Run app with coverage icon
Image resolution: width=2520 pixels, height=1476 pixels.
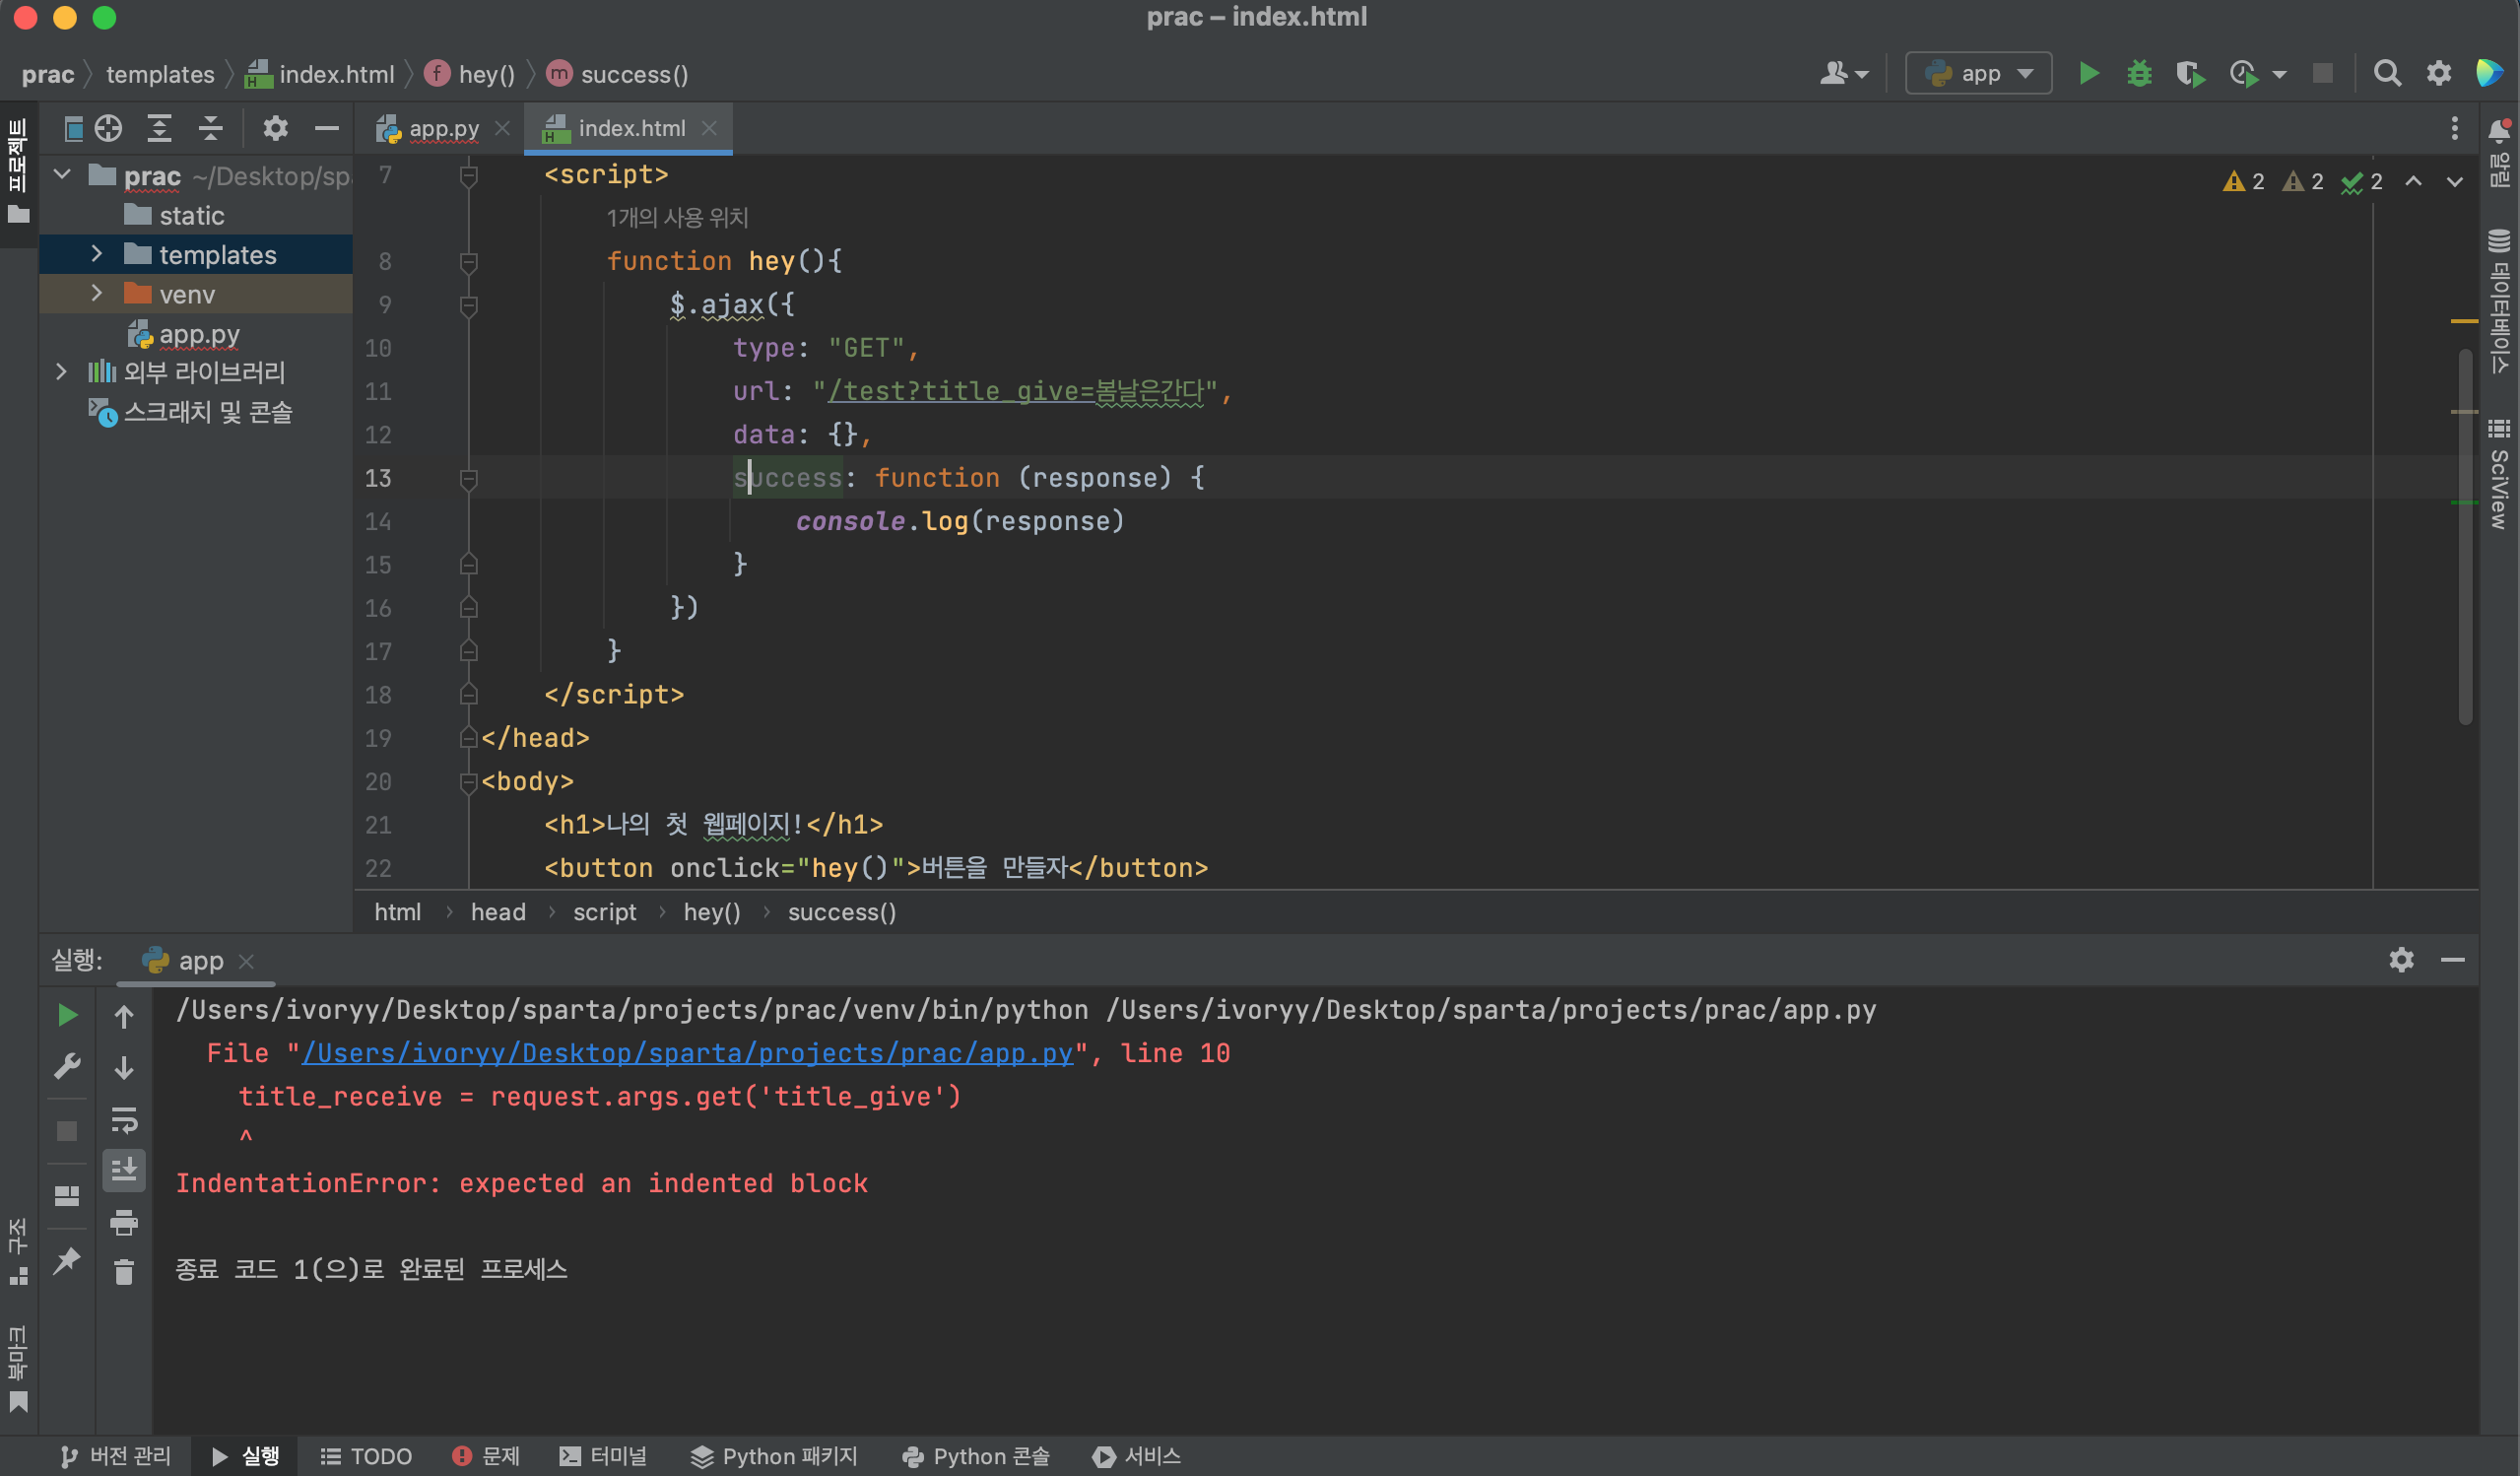[x=2190, y=74]
